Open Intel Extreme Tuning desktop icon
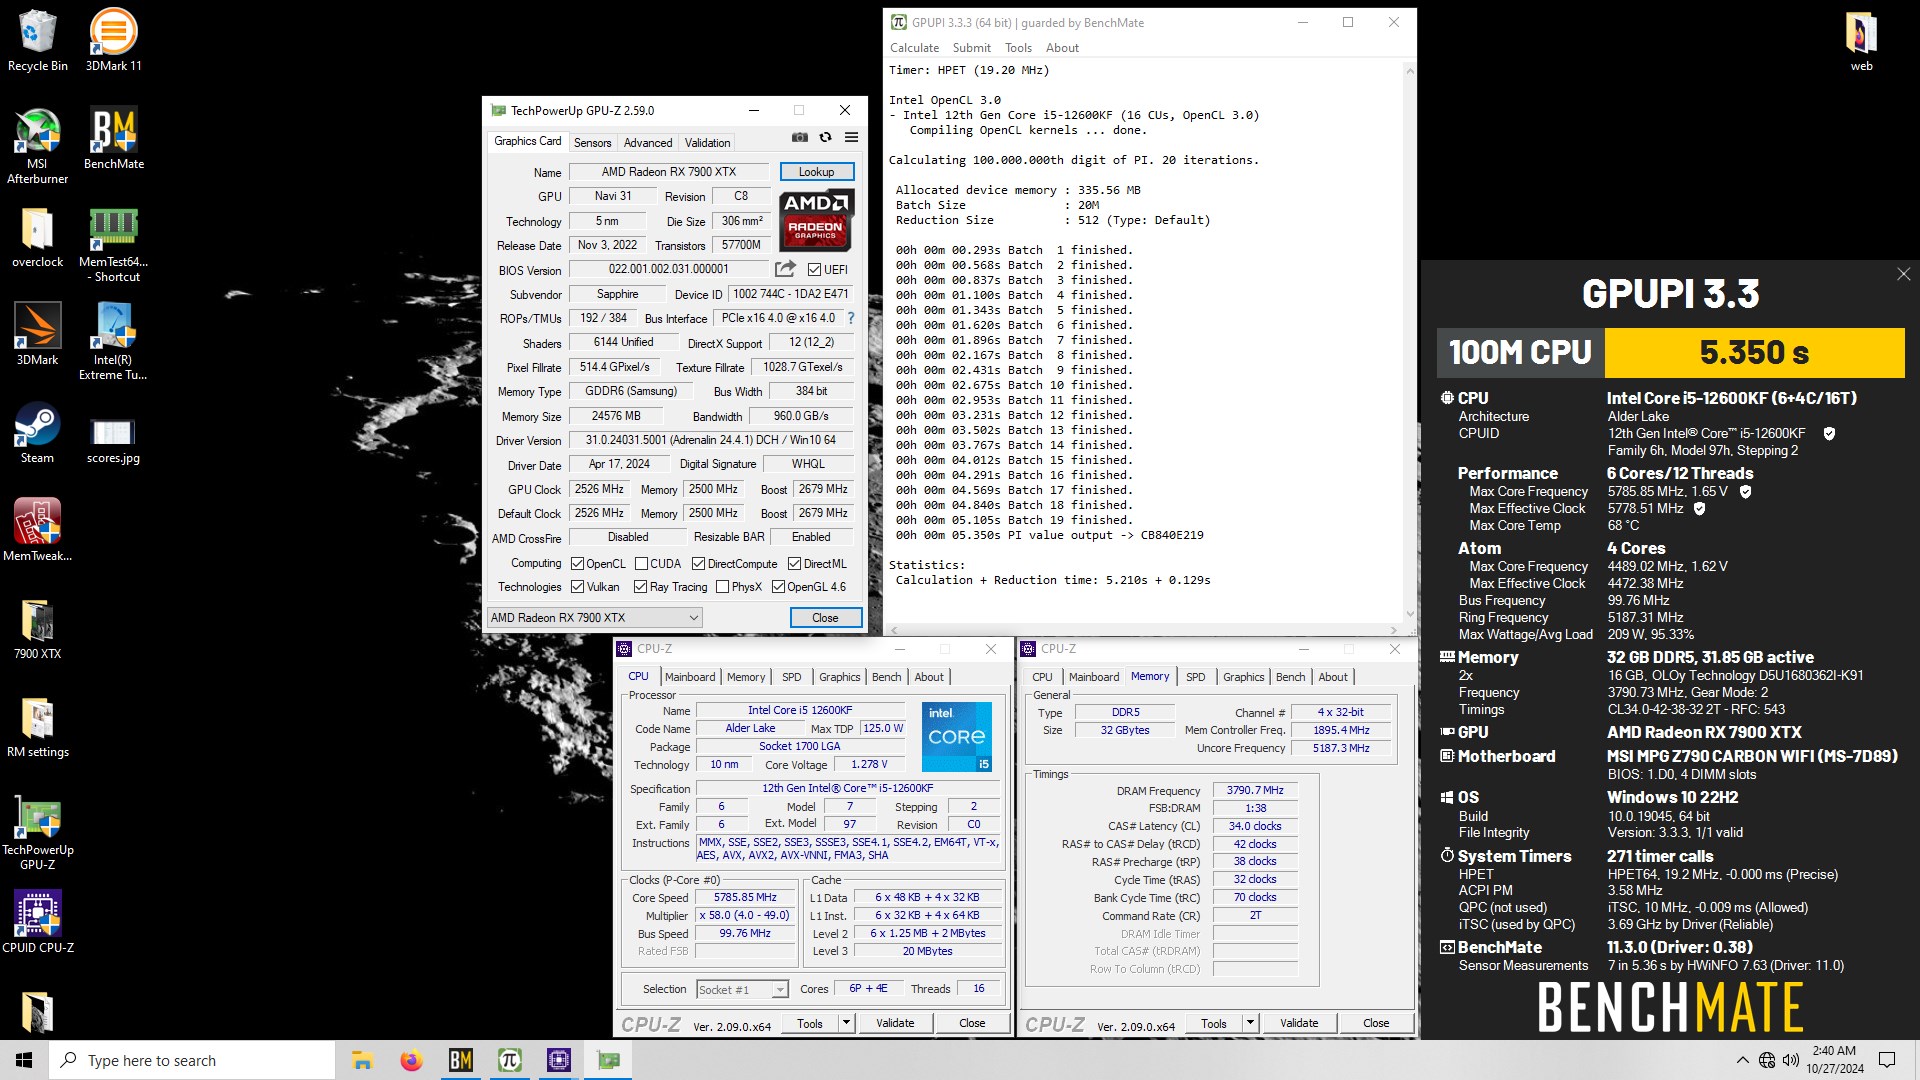Screen dimensions: 1920x1080 [113, 342]
